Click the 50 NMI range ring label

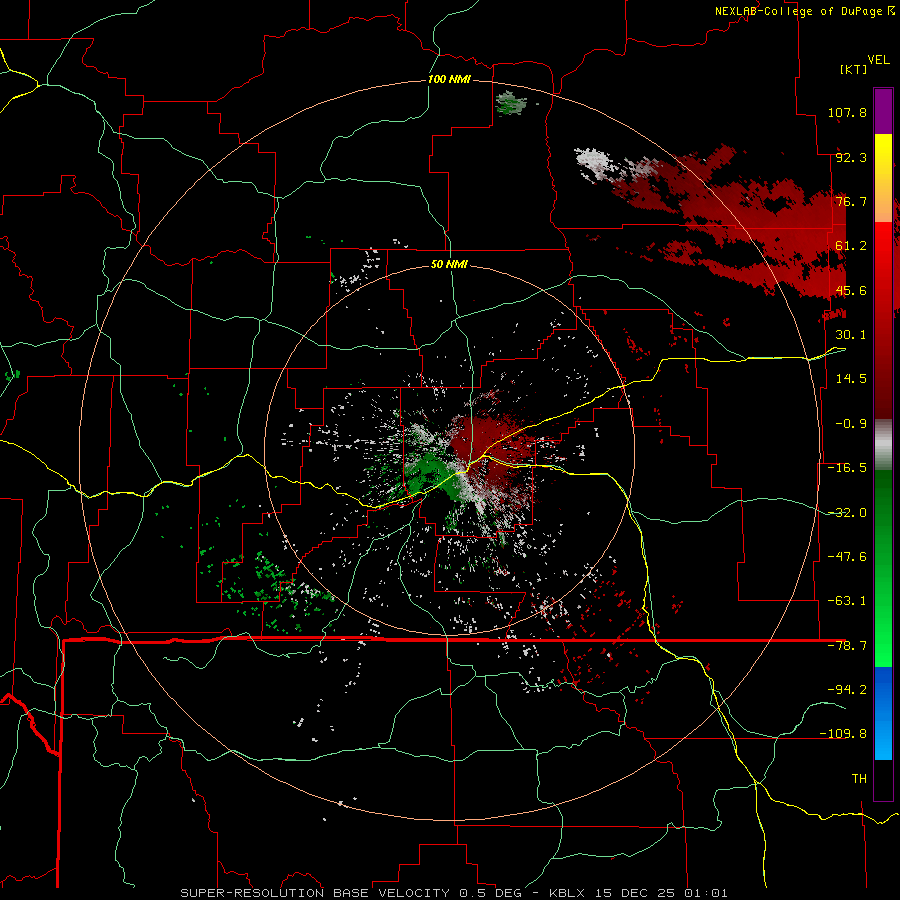tap(449, 264)
